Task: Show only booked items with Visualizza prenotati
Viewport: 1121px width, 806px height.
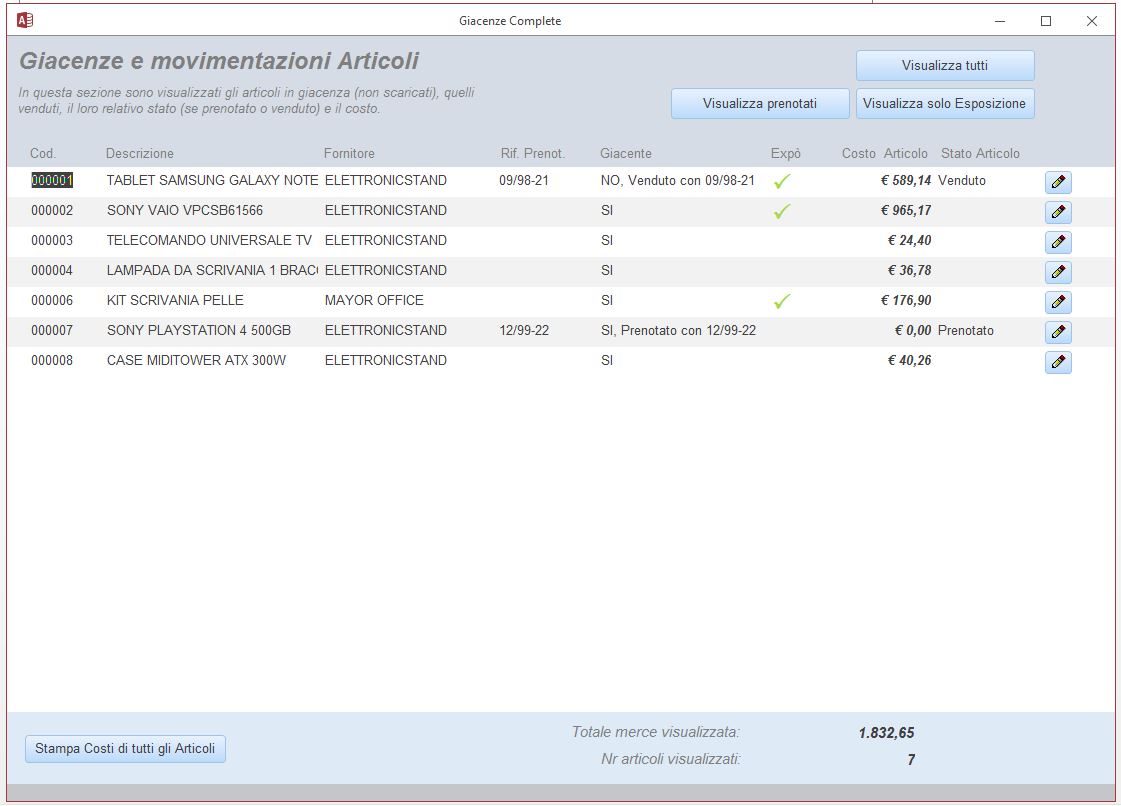Action: click(760, 104)
